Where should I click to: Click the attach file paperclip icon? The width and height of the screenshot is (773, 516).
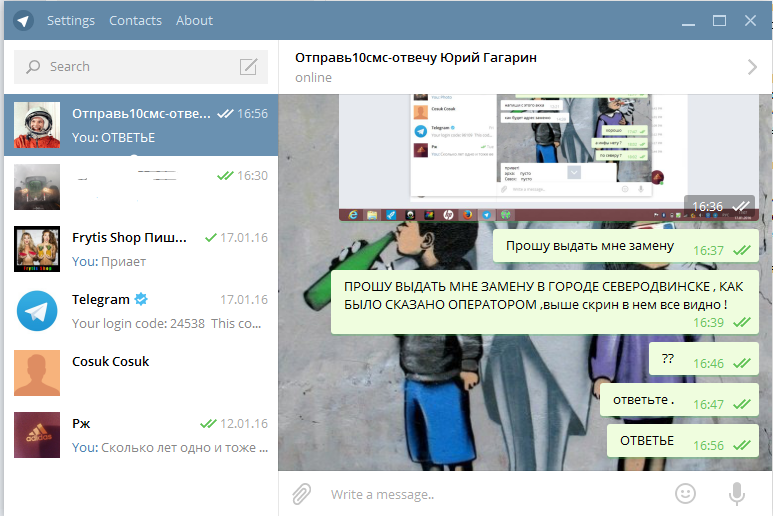point(302,494)
